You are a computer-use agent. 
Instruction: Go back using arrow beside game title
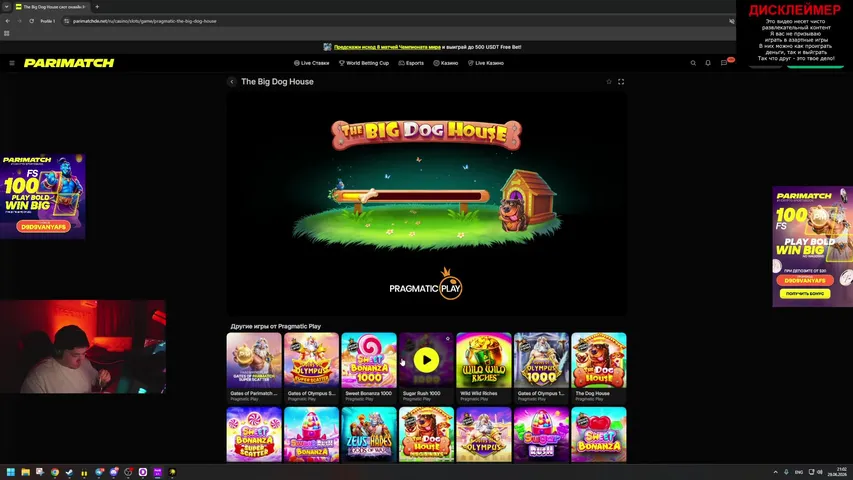[x=232, y=82]
